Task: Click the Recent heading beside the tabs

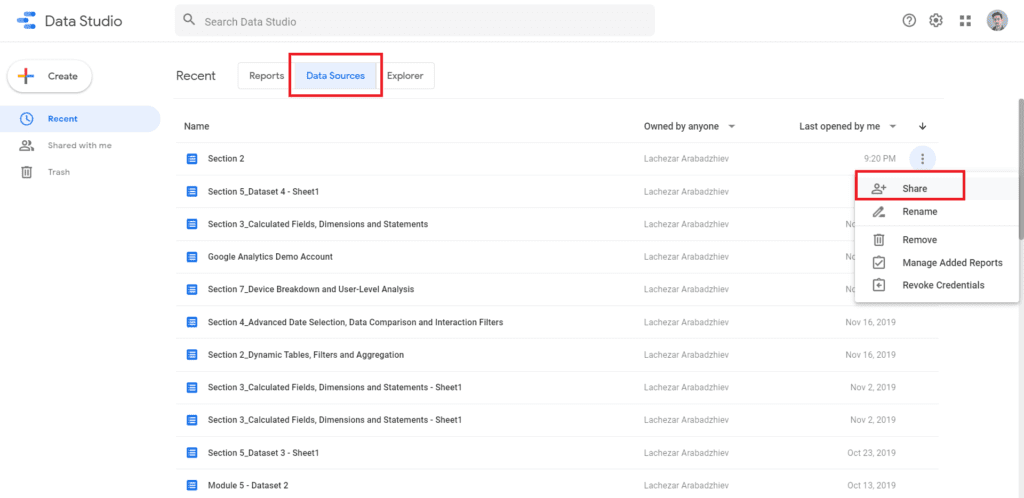Action: click(x=196, y=76)
